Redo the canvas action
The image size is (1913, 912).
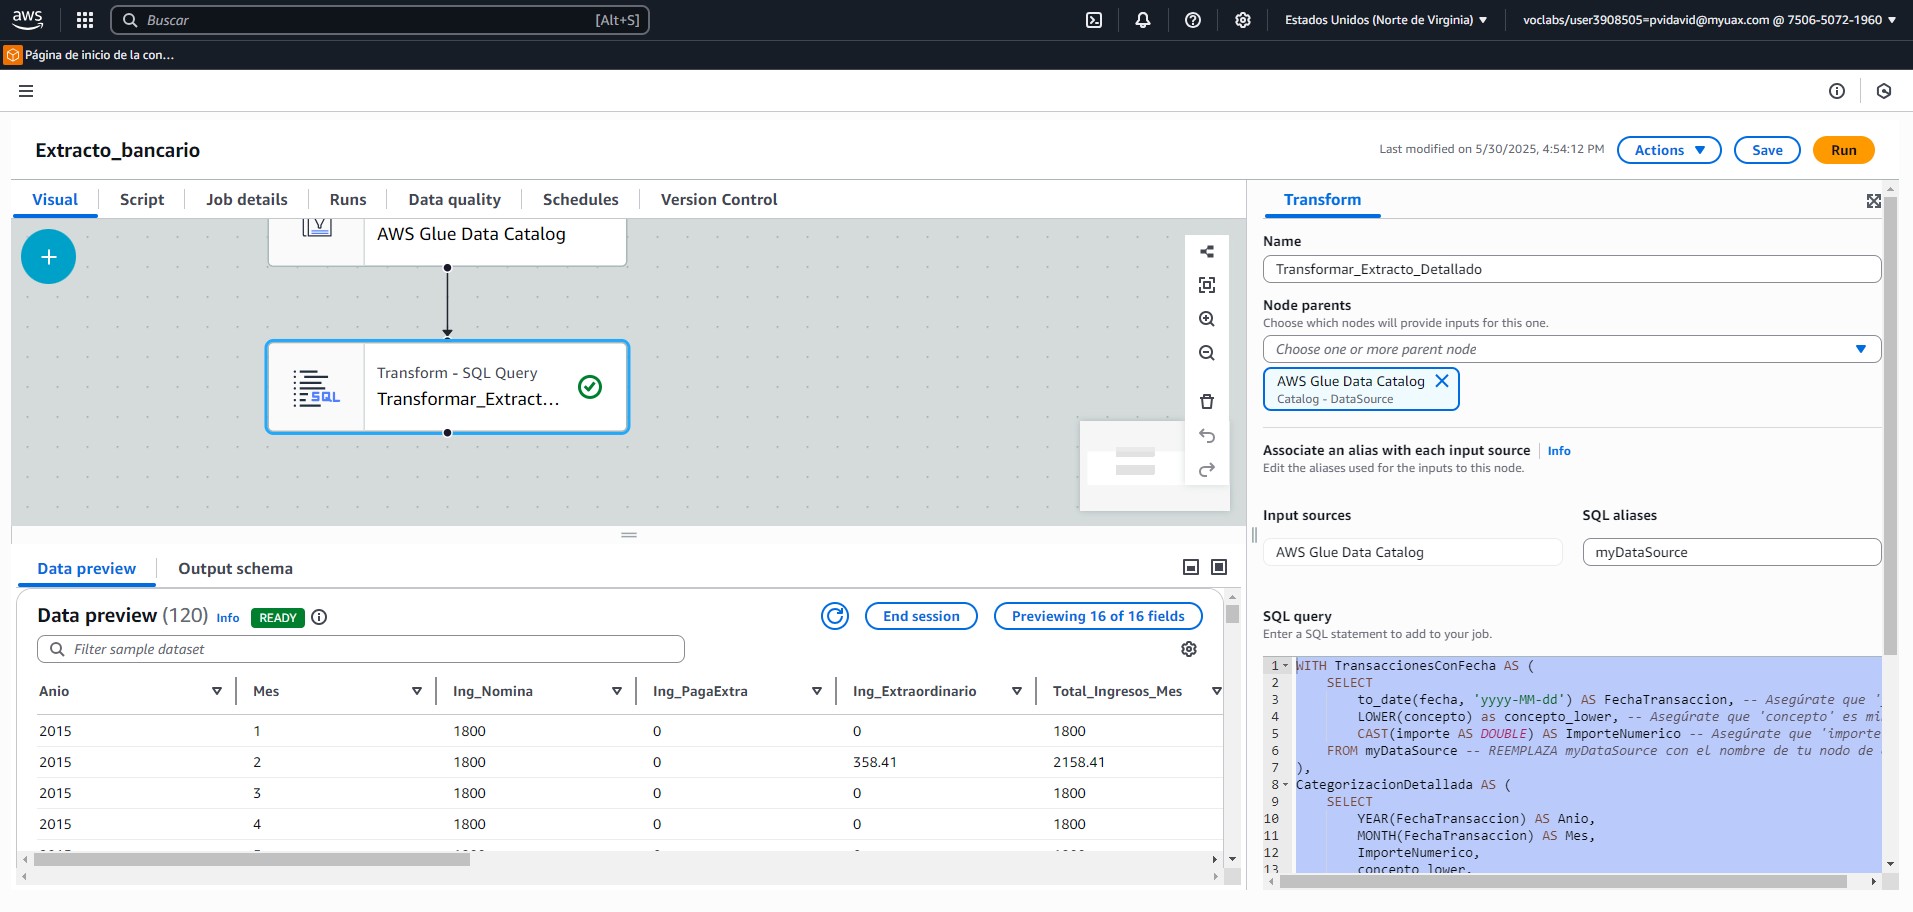[1207, 470]
